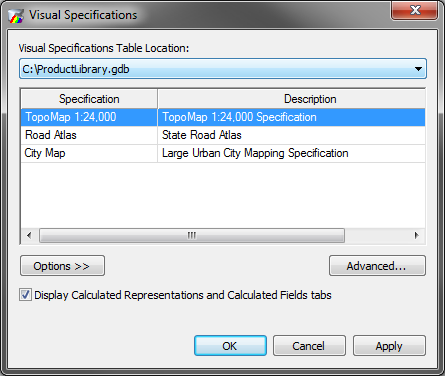
Task: Expand the Options >> section
Action: [x=62, y=266]
